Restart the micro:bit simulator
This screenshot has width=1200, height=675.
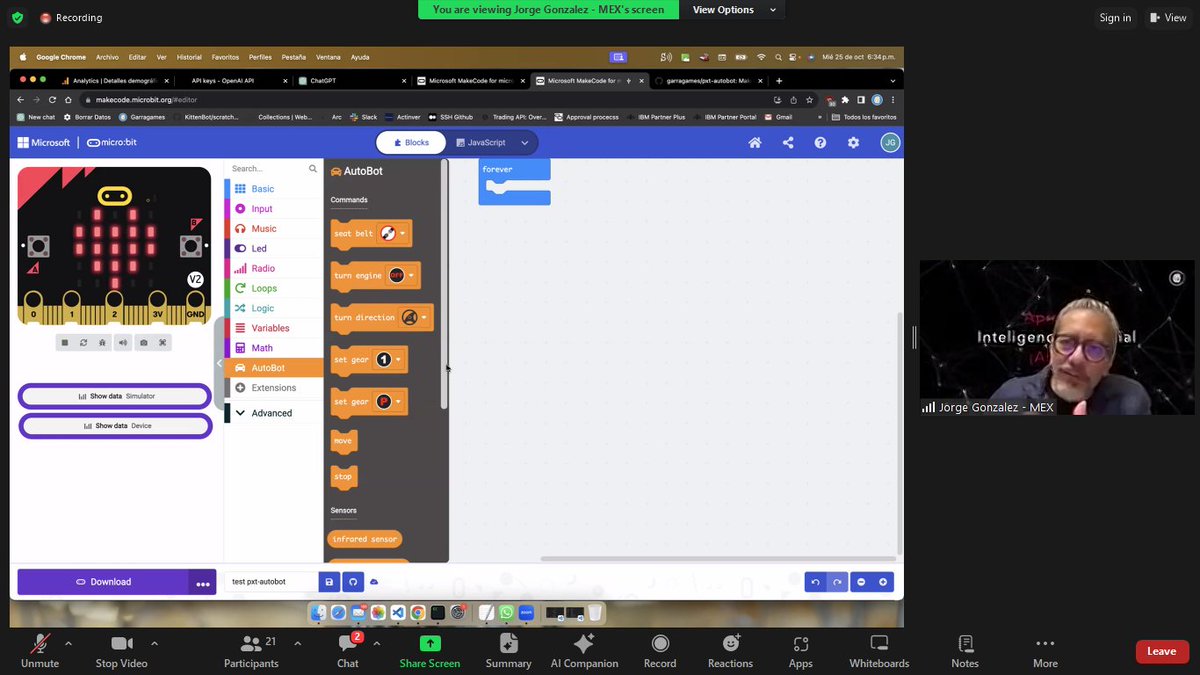(84, 343)
